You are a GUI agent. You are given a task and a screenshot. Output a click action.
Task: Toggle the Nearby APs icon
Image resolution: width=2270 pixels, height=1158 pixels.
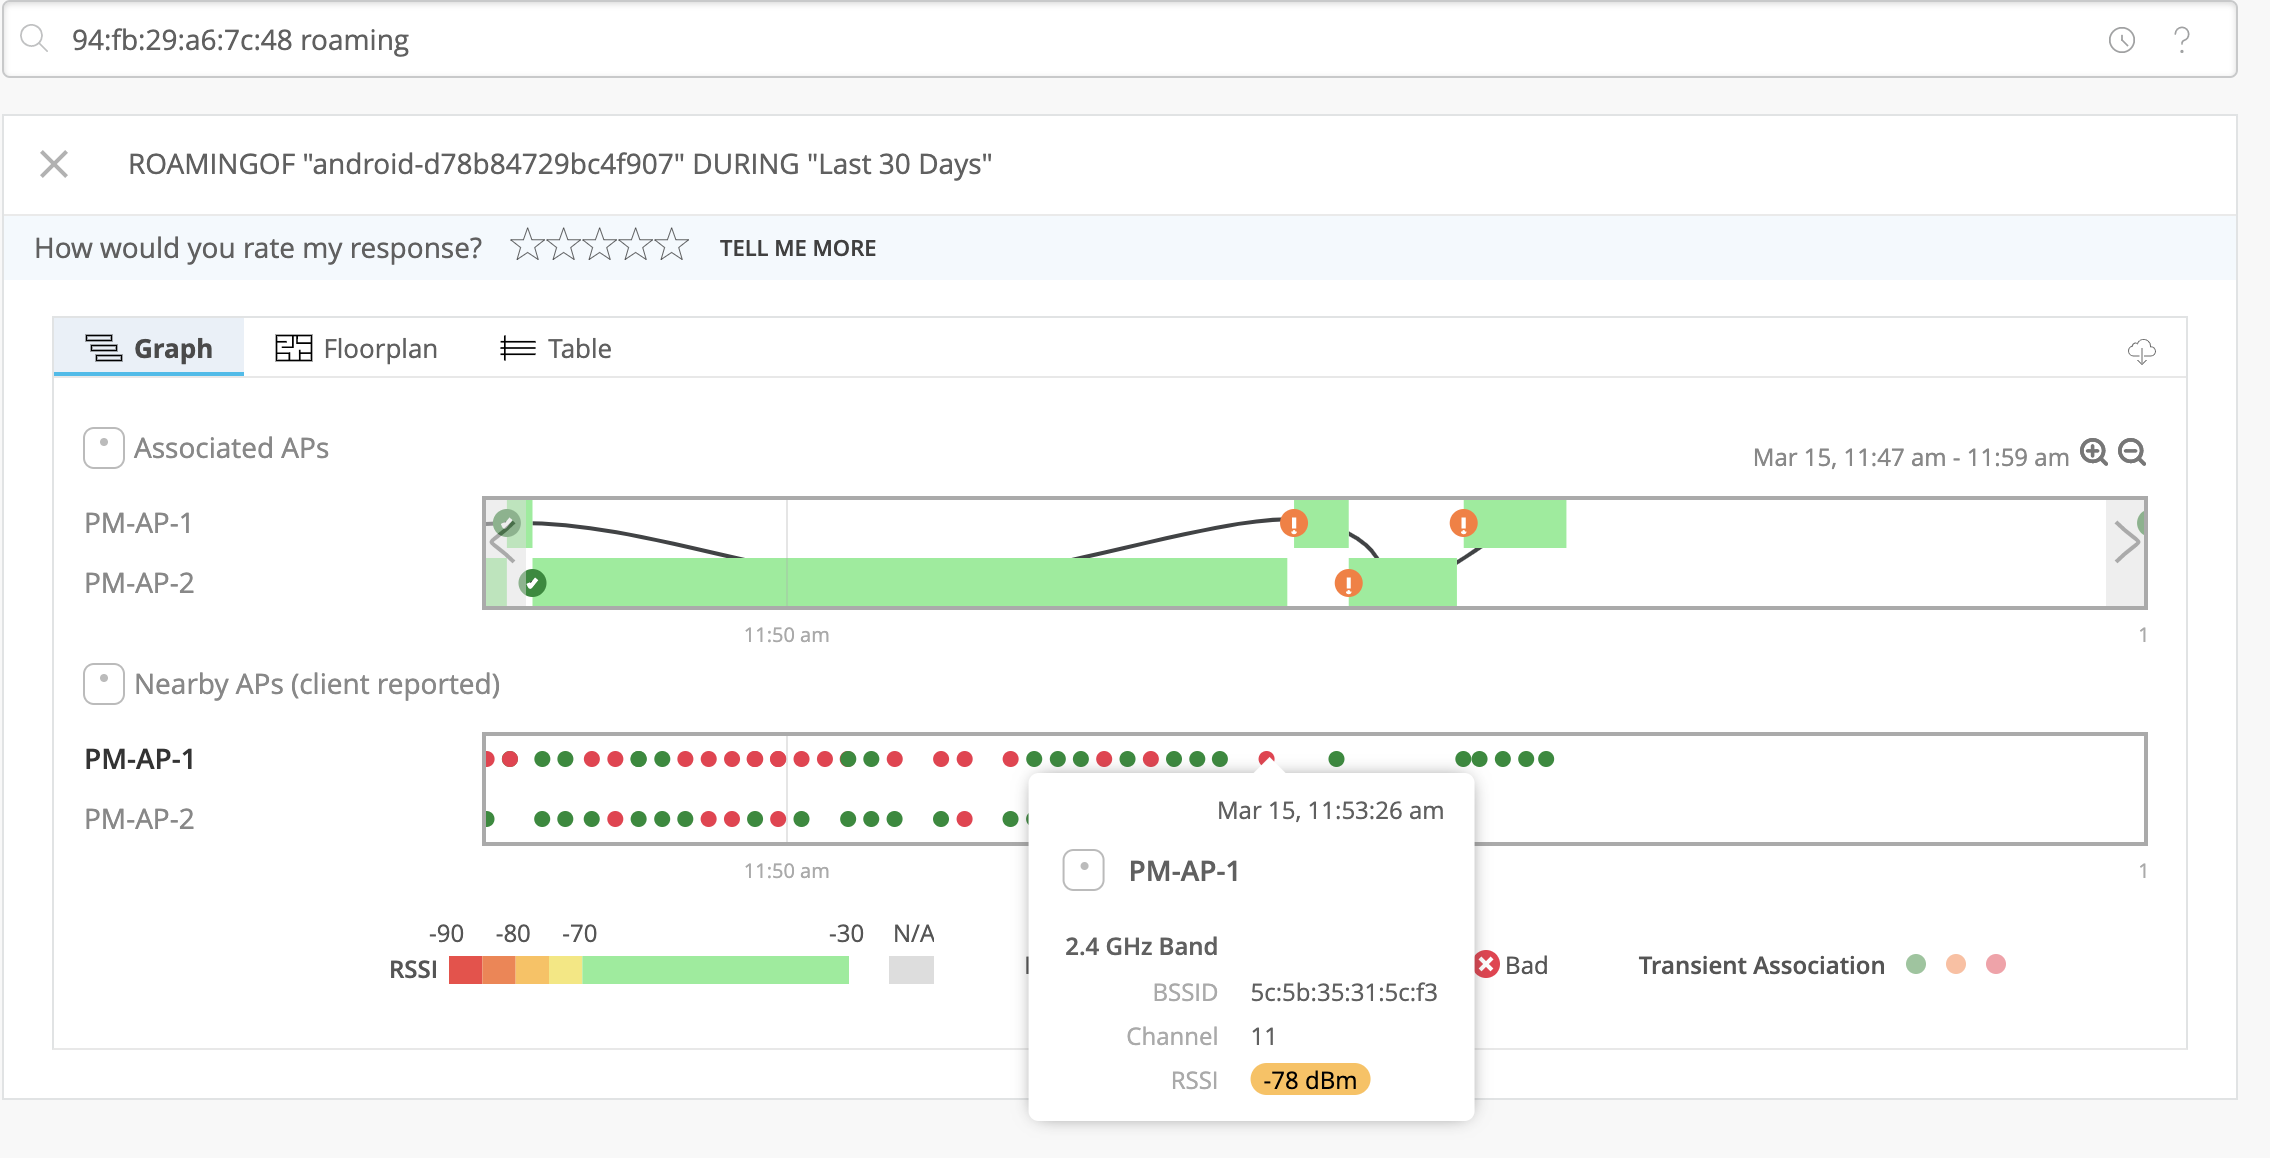(104, 684)
